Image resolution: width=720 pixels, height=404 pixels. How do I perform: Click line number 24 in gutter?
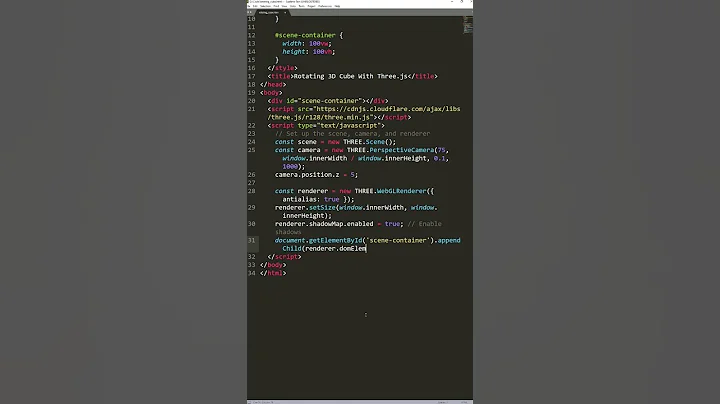251,142
